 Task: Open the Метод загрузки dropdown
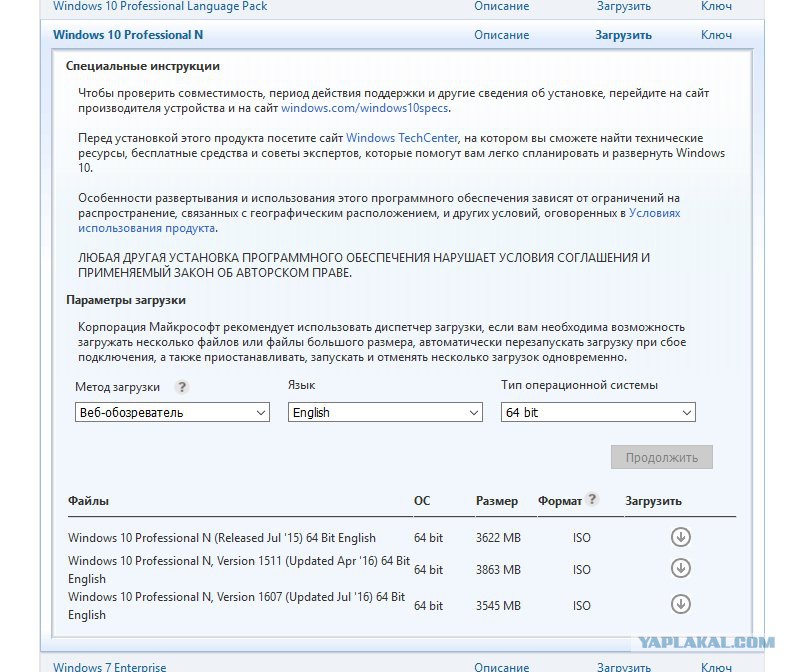[172, 412]
